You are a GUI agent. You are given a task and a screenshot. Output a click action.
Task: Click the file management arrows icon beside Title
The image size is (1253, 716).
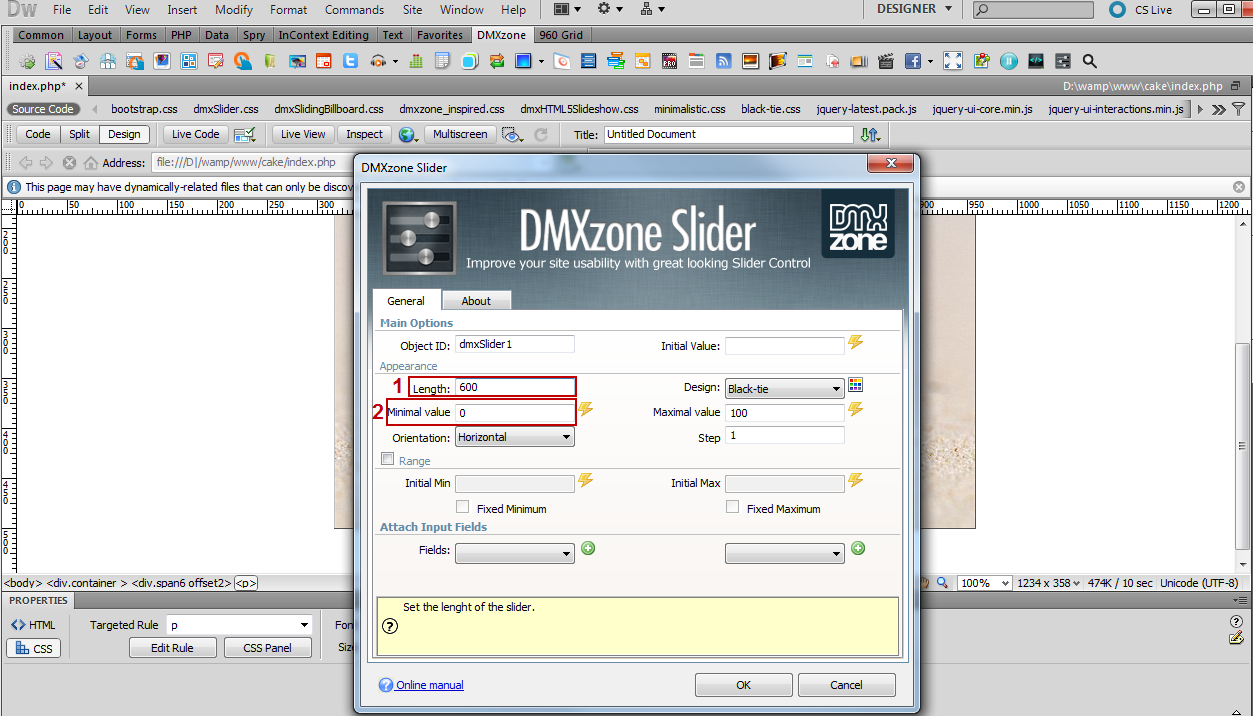870,134
